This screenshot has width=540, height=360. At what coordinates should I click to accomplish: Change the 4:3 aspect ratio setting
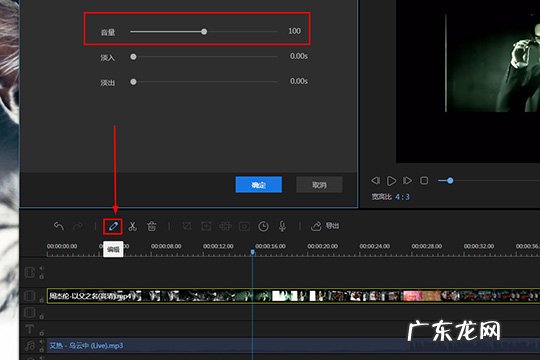tap(402, 197)
